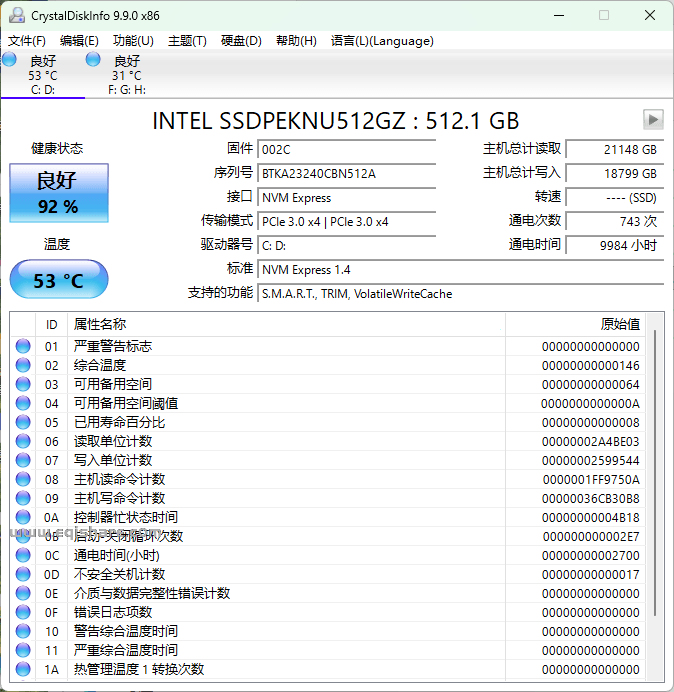Click status orb for attribute 11 严重综合温度时间
The image size is (674, 692).
(23, 650)
